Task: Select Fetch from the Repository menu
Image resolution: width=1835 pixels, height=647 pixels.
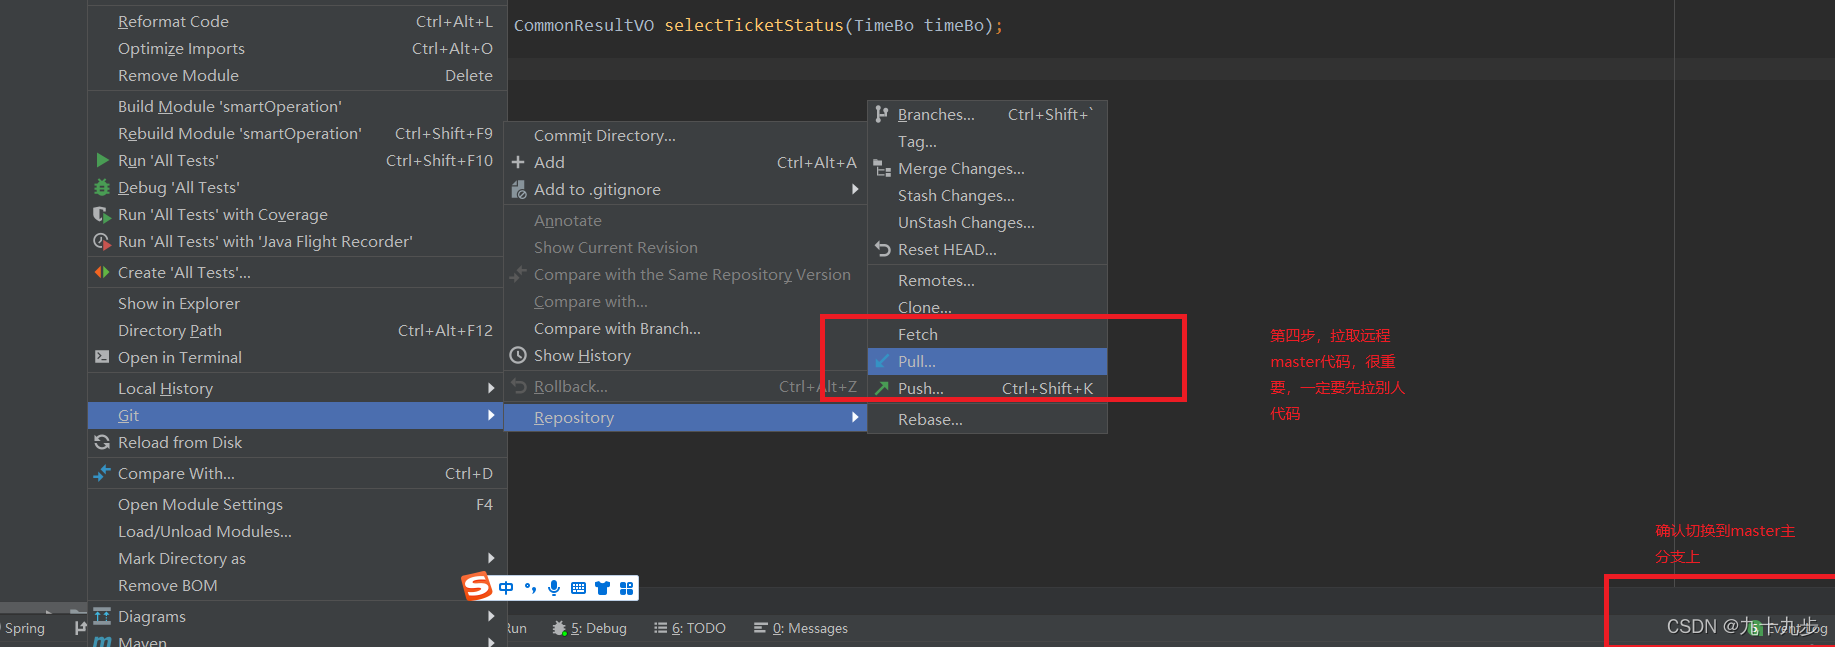Action: click(x=987, y=334)
